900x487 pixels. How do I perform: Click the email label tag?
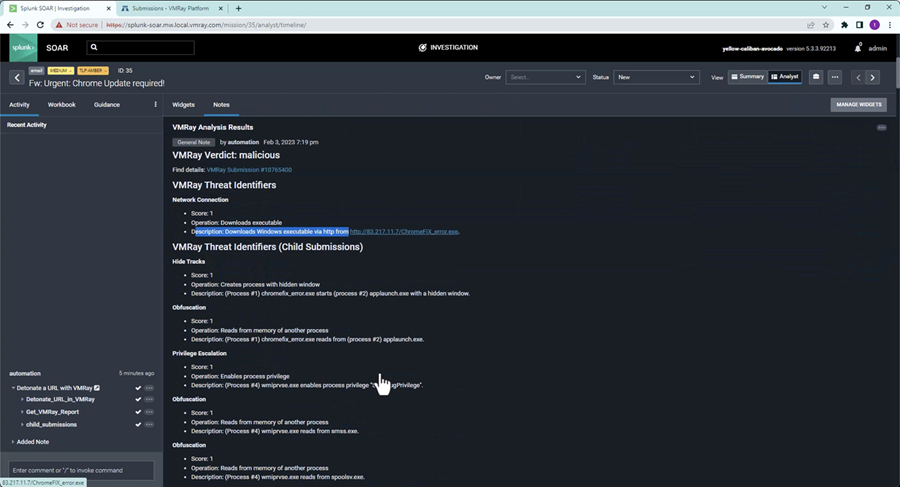pyautogui.click(x=36, y=71)
